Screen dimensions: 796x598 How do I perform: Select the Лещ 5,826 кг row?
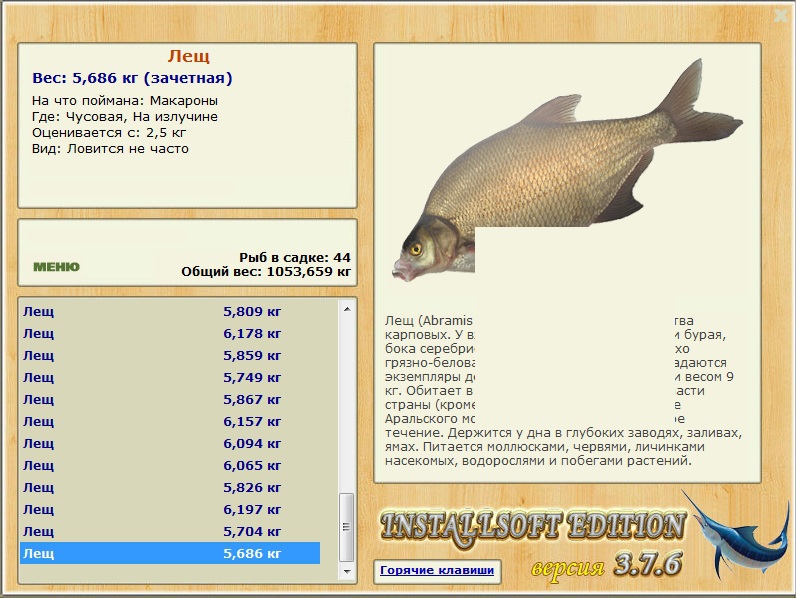pos(170,487)
